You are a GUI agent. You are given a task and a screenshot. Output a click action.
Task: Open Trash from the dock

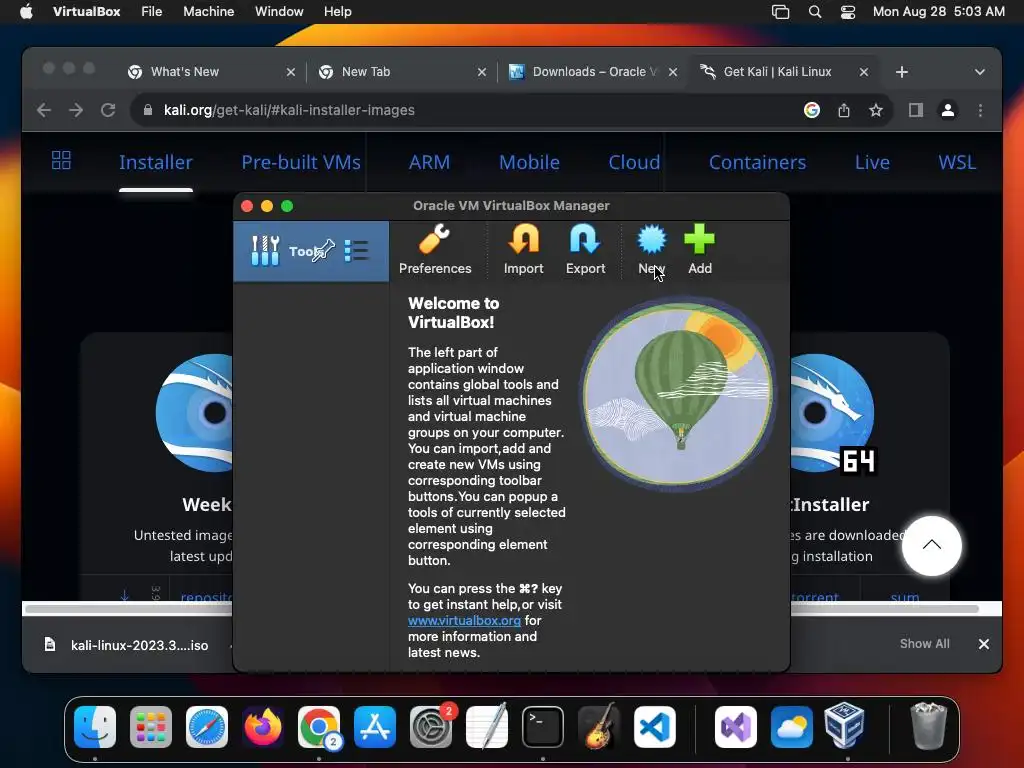pyautogui.click(x=928, y=726)
